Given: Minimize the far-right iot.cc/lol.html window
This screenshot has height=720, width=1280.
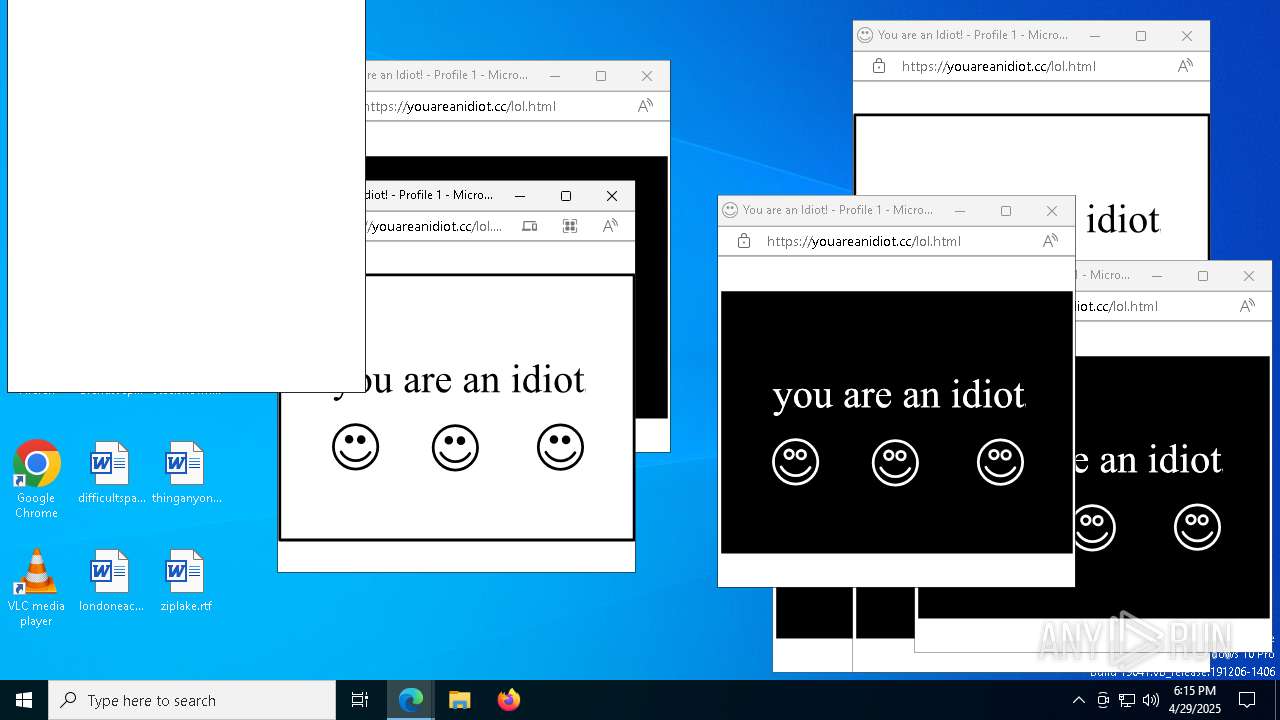Looking at the screenshot, I should pyautogui.click(x=1157, y=276).
